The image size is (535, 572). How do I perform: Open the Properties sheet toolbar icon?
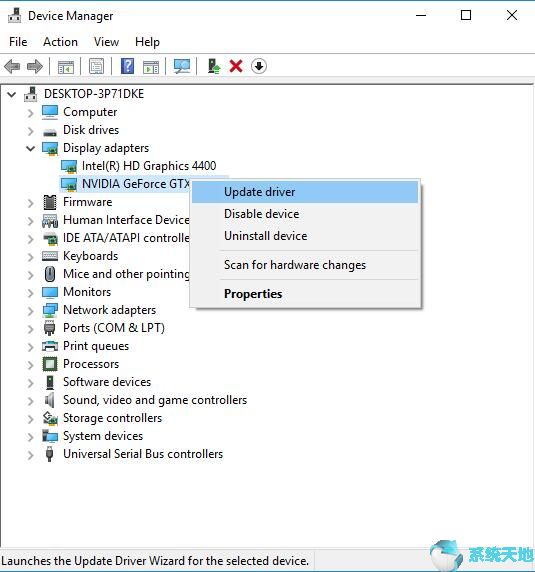click(96, 66)
